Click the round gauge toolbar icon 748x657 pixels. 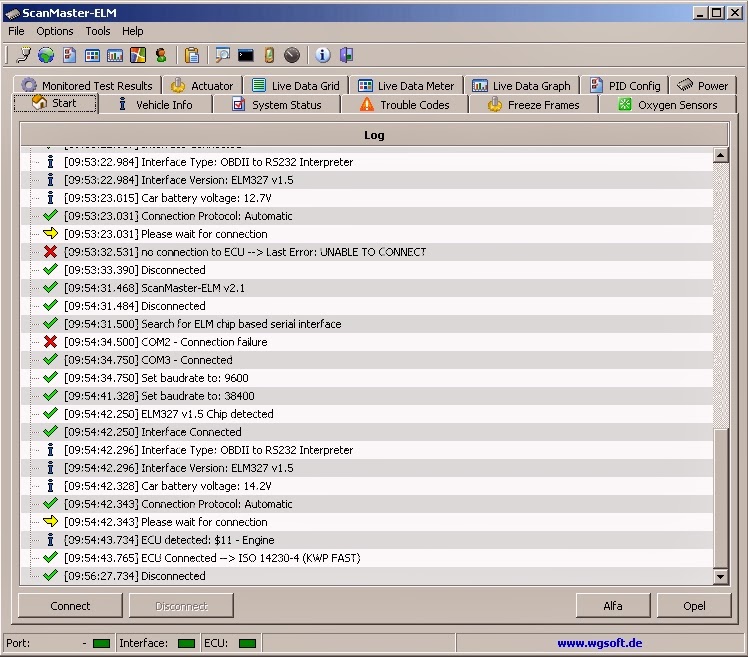(292, 55)
